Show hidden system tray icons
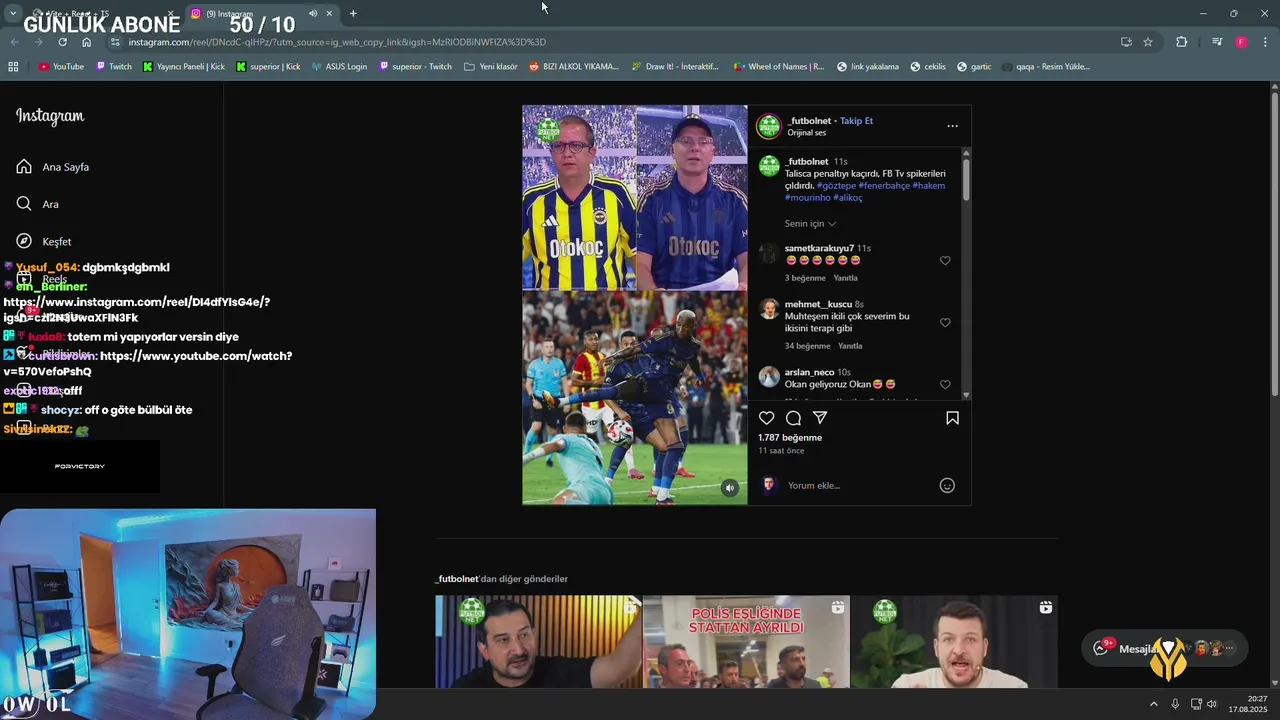This screenshot has width=1280, height=720. tap(1153, 704)
